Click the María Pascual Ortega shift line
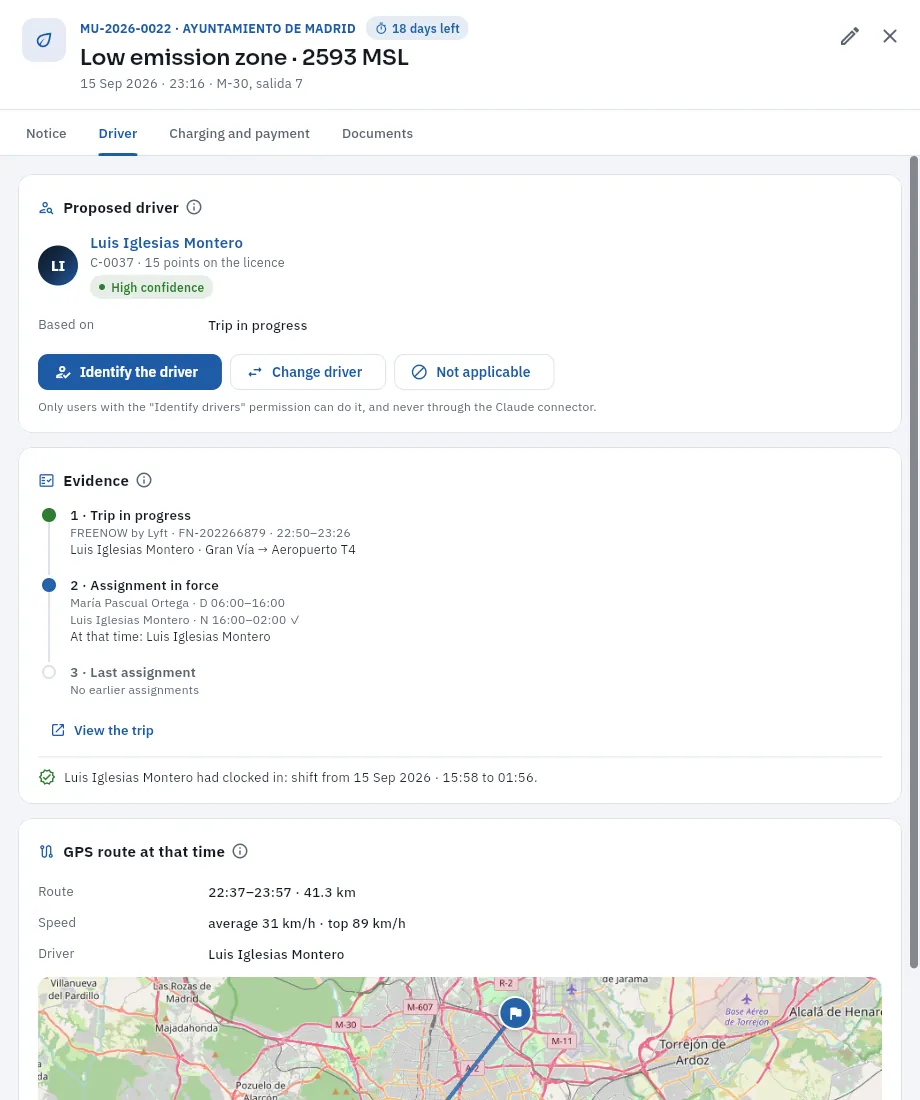 coord(178,603)
